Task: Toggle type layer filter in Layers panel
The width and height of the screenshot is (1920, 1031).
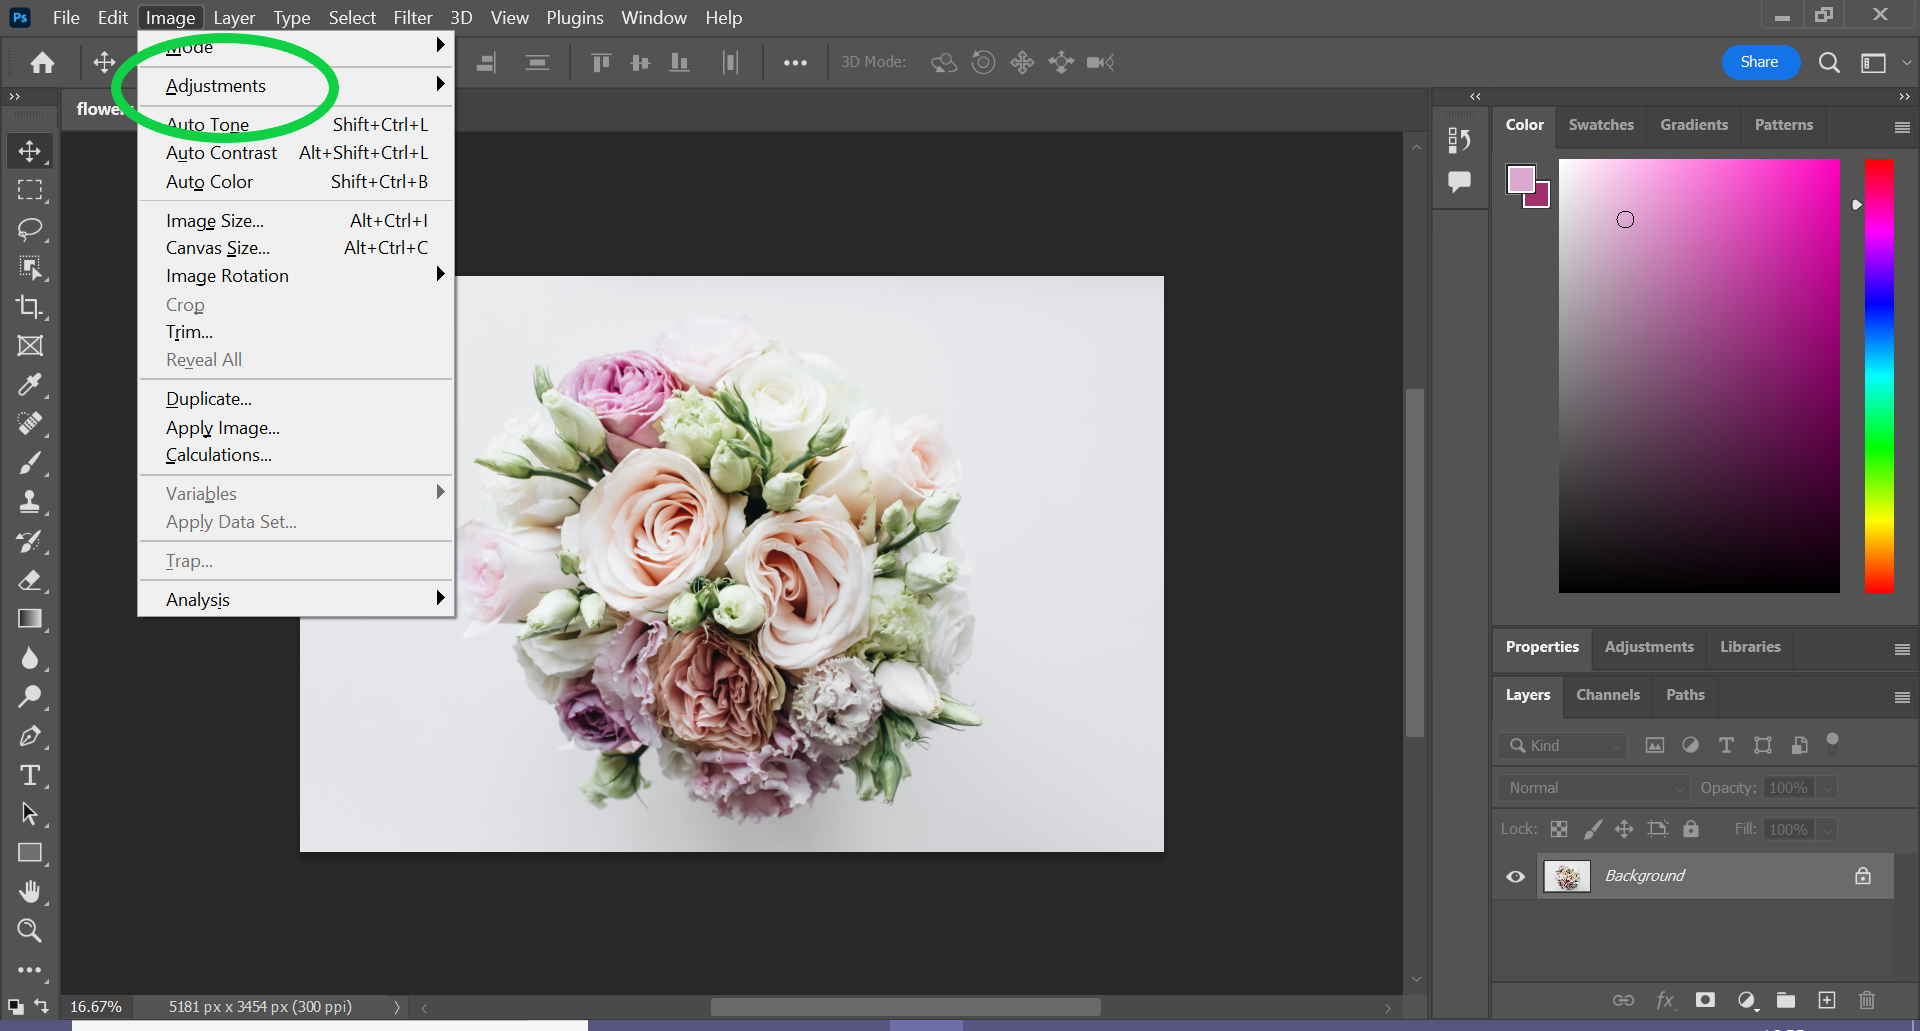Action: point(1726,745)
